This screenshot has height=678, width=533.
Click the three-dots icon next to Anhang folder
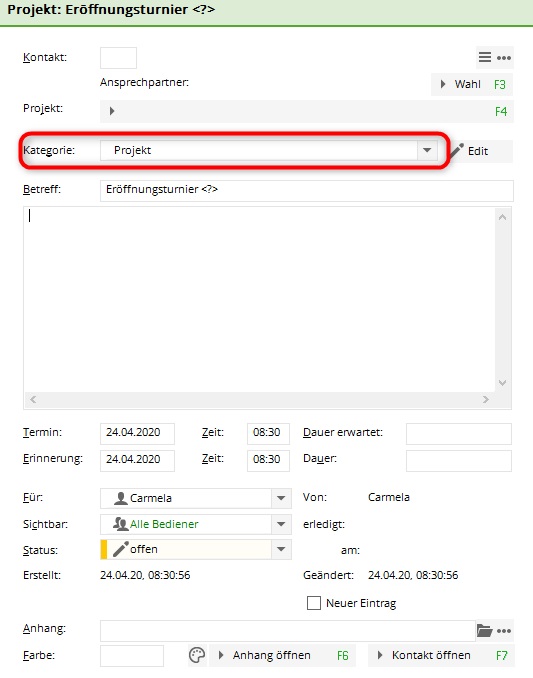click(x=504, y=631)
